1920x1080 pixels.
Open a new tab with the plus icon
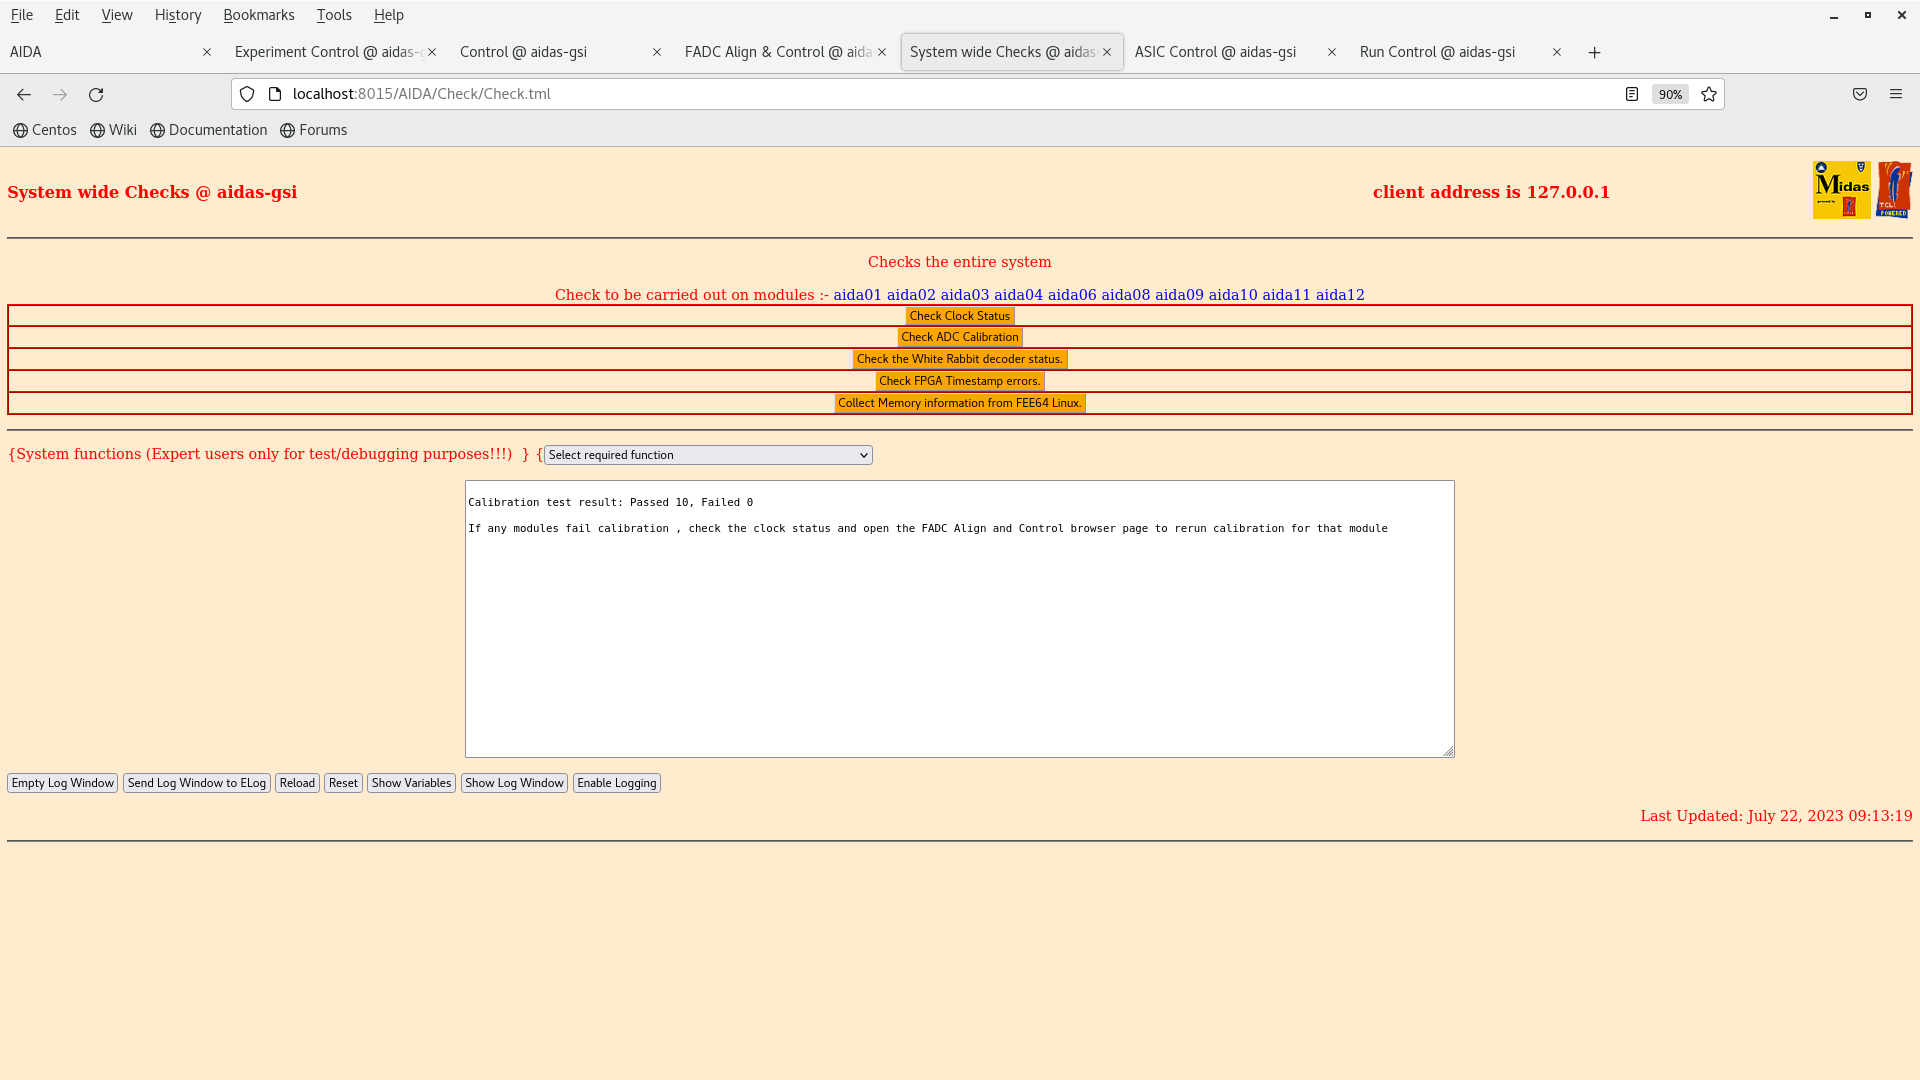coord(1595,52)
